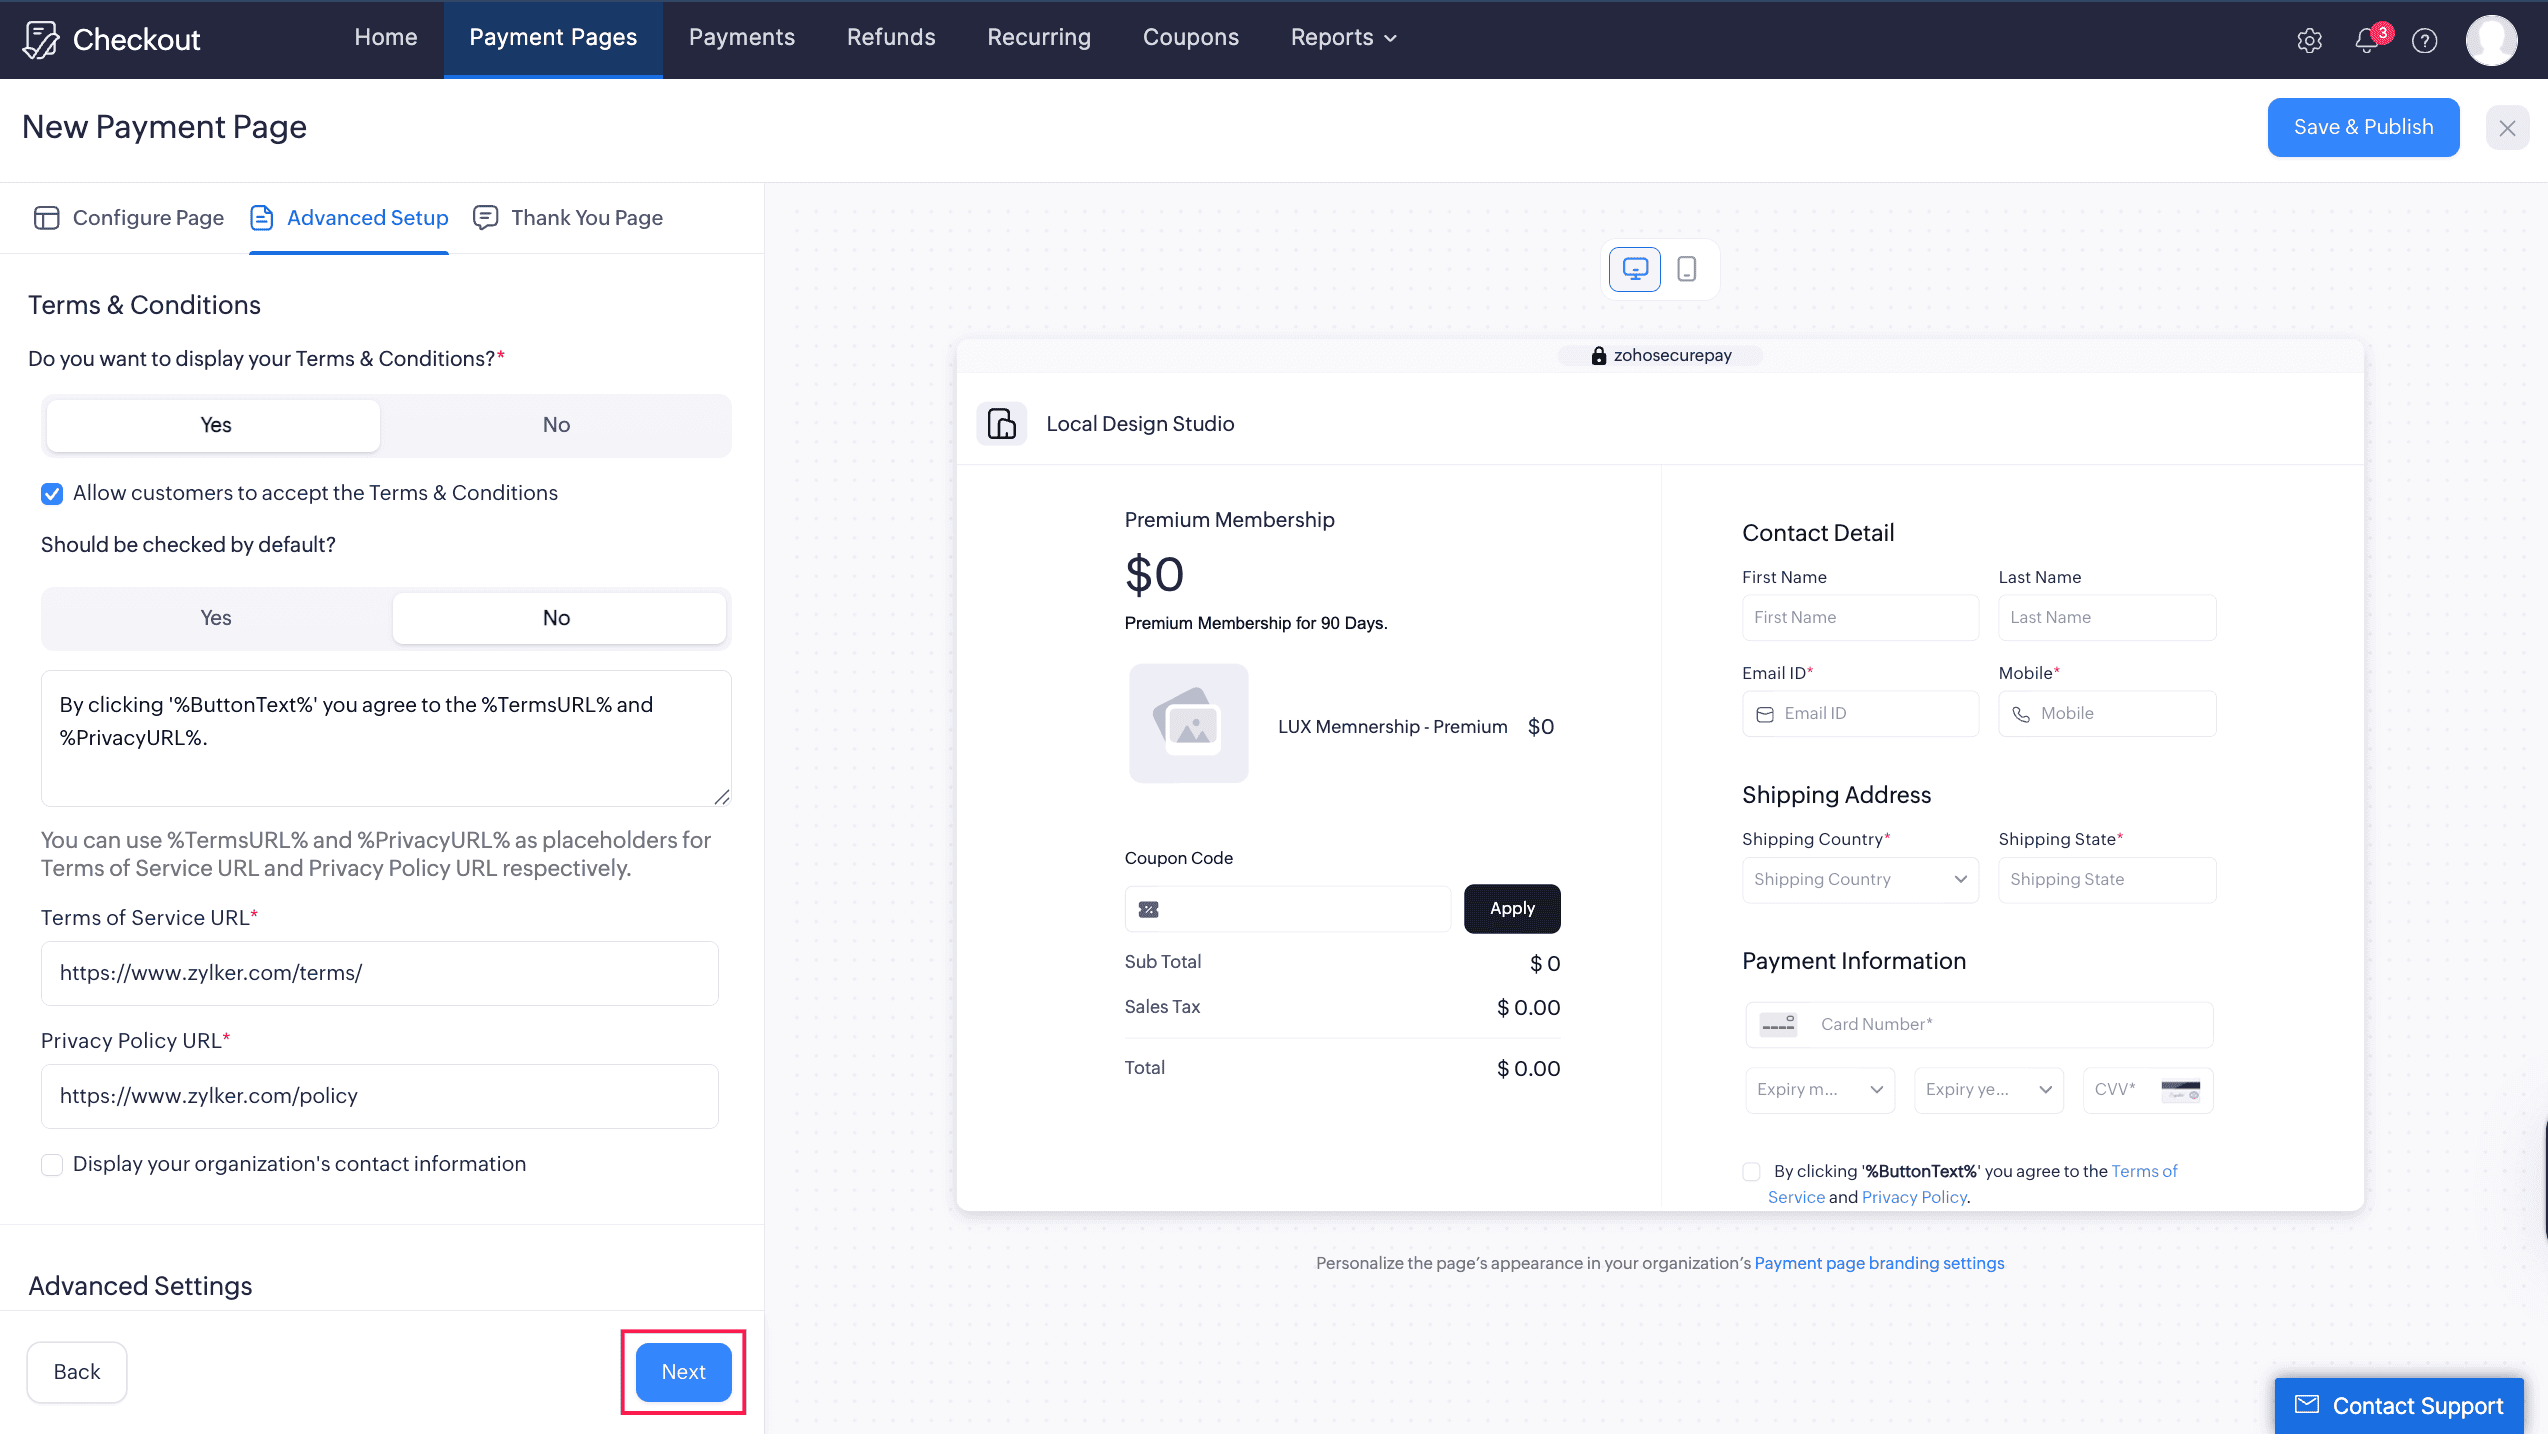Open the user profile avatar
This screenshot has height=1434, width=2548.
click(2491, 40)
